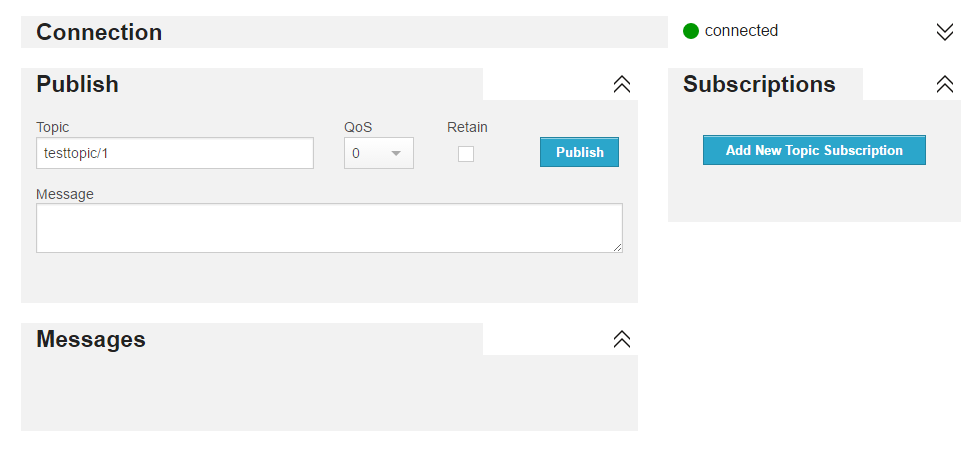Viewport: 974px width, 472px height.
Task: Click the Messages section header title
Action: (x=91, y=339)
